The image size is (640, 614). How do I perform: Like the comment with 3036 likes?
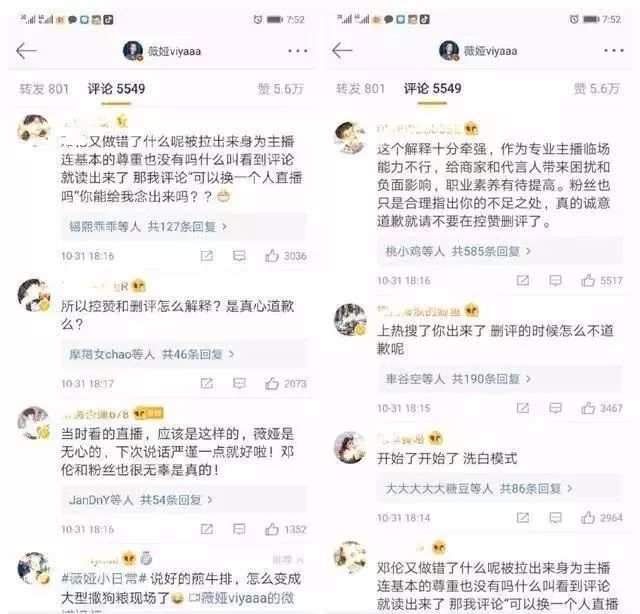click(272, 256)
